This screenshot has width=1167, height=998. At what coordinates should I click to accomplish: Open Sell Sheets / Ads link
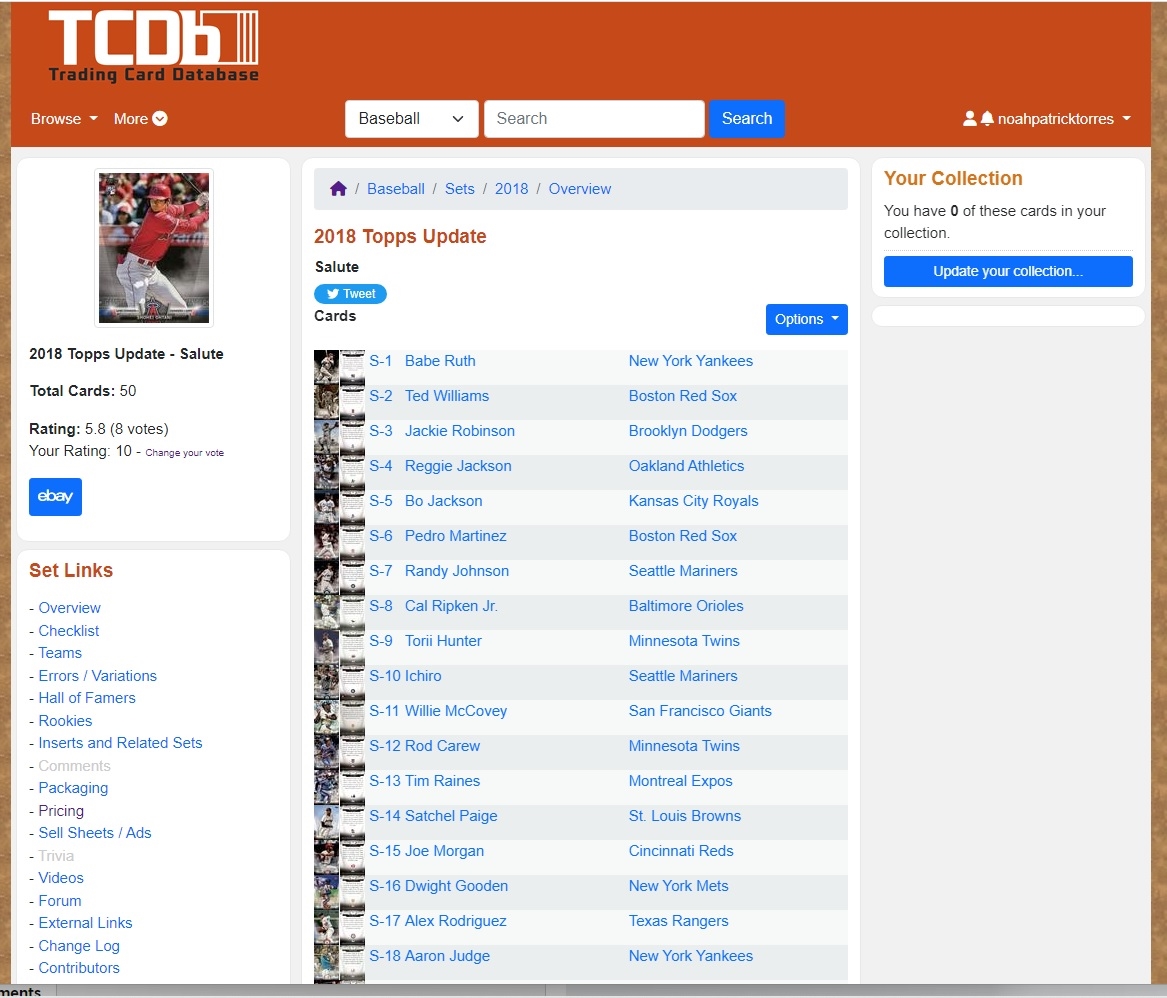(x=95, y=833)
